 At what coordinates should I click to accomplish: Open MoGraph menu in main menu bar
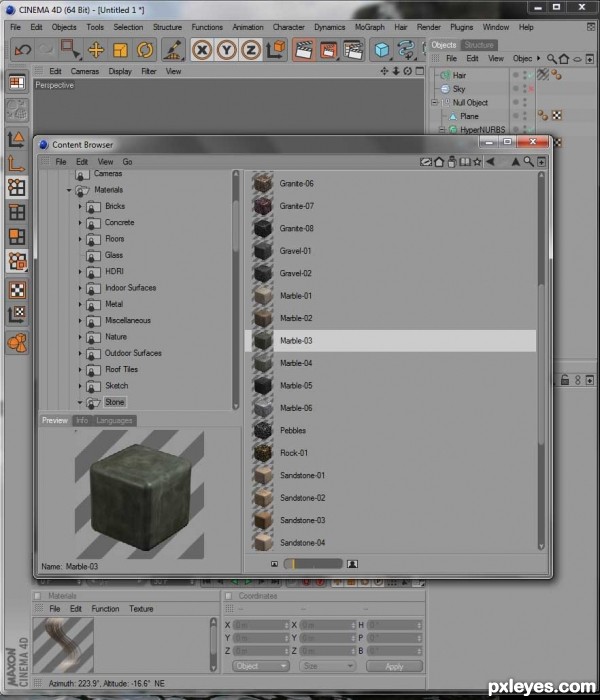pos(369,27)
